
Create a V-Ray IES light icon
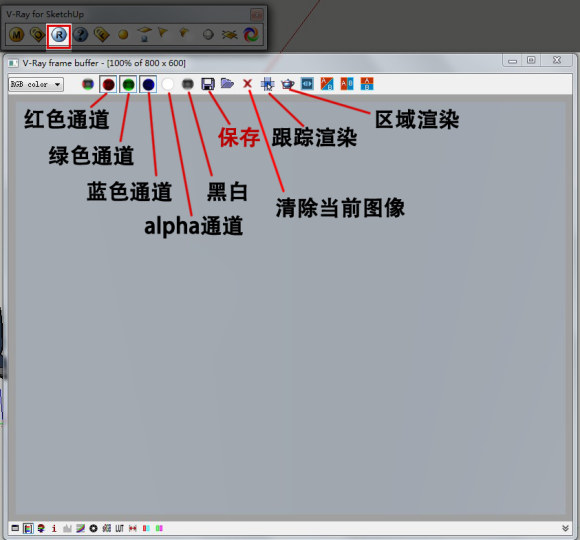tap(184, 33)
